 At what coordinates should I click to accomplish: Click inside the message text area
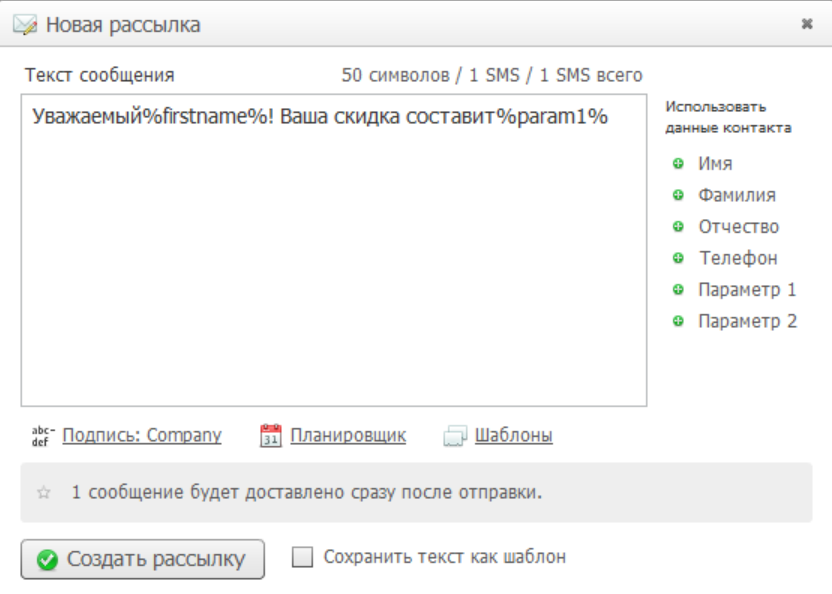click(x=333, y=260)
